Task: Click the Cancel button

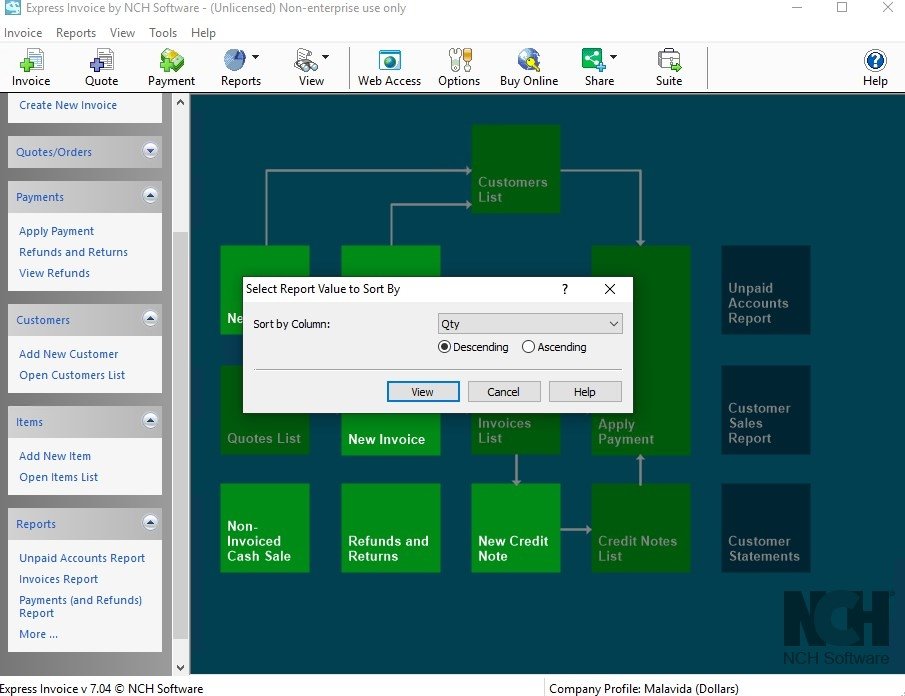Action: coord(504,392)
